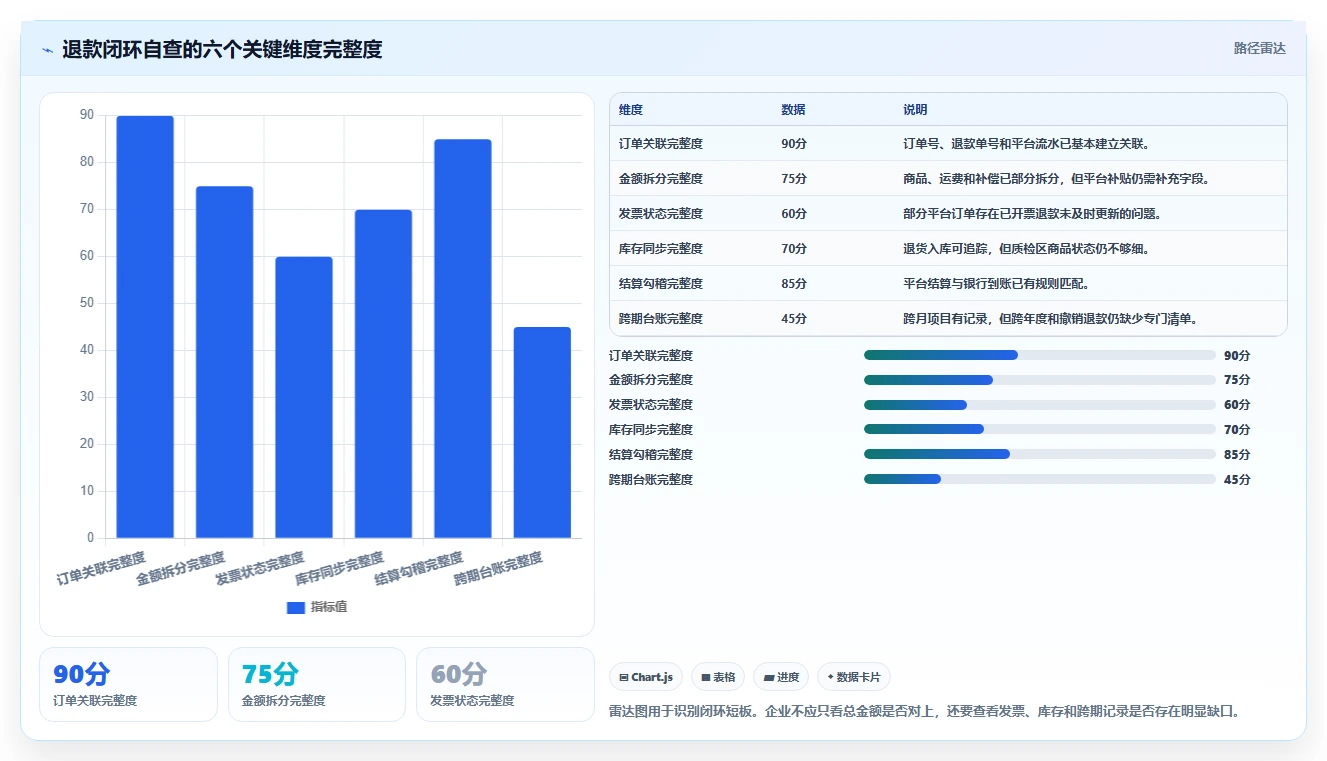Click the 订单关联完整度 bar in chart
The width and height of the screenshot is (1327, 761).
point(145,327)
